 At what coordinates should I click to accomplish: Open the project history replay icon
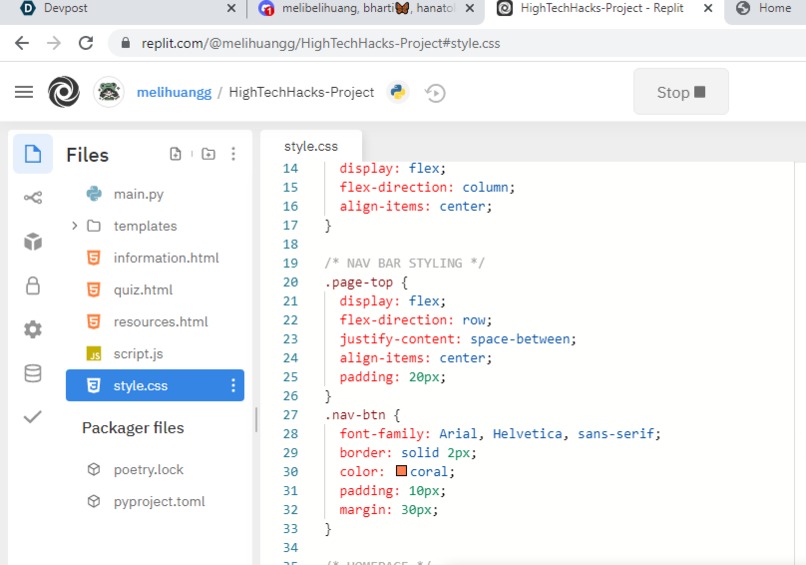(435, 93)
